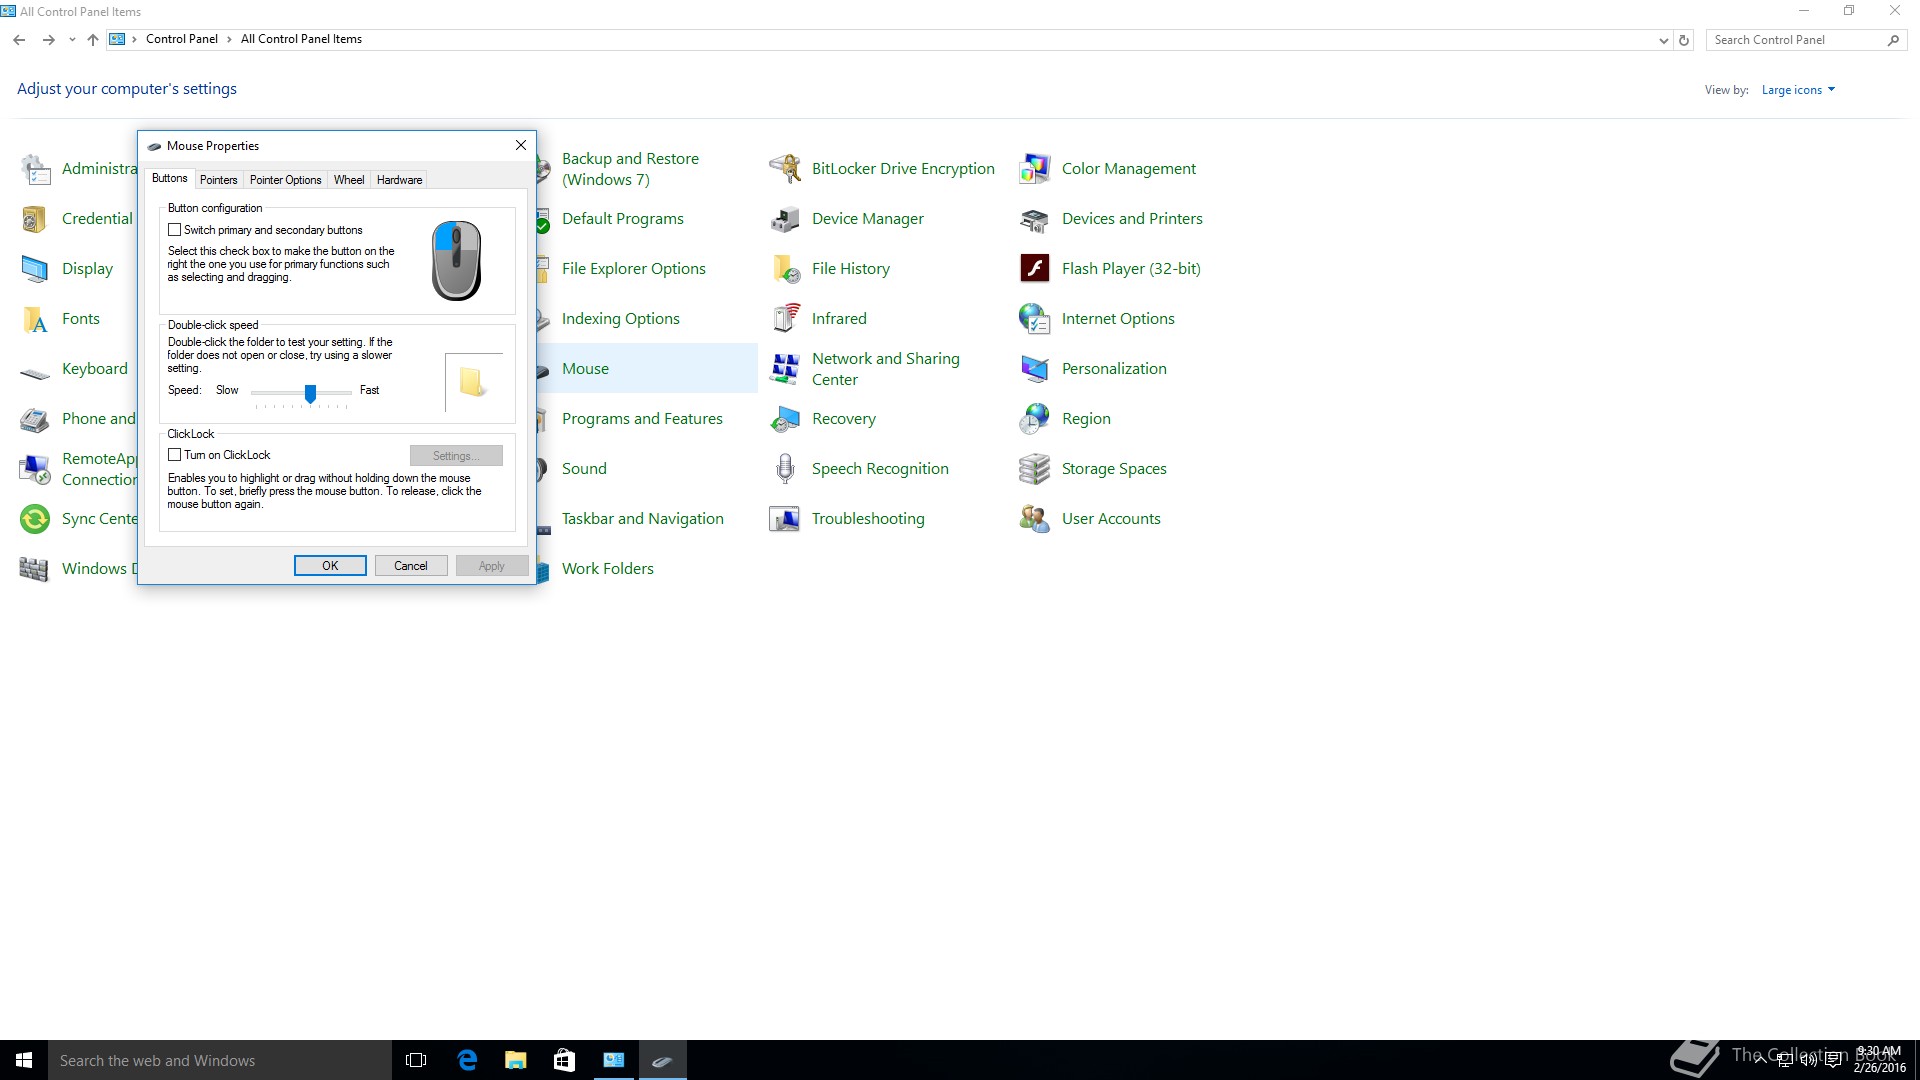Open the Administrative Tools icon

coord(35,169)
